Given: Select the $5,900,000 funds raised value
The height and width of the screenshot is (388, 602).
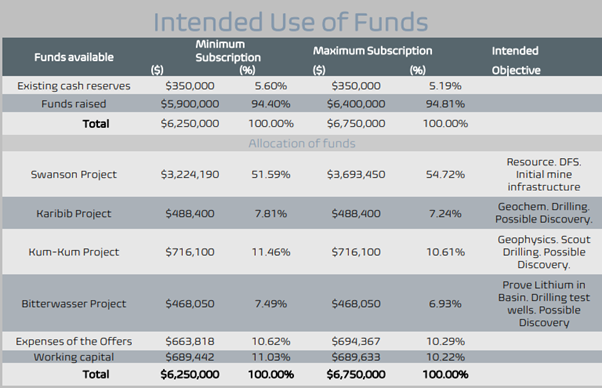Looking at the screenshot, I should coord(190,104).
